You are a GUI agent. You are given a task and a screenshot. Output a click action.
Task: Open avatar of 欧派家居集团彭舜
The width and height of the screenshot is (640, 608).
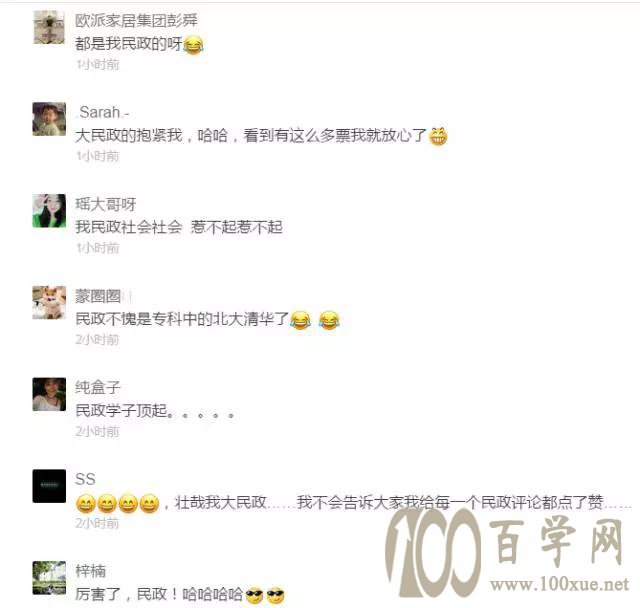(49, 27)
